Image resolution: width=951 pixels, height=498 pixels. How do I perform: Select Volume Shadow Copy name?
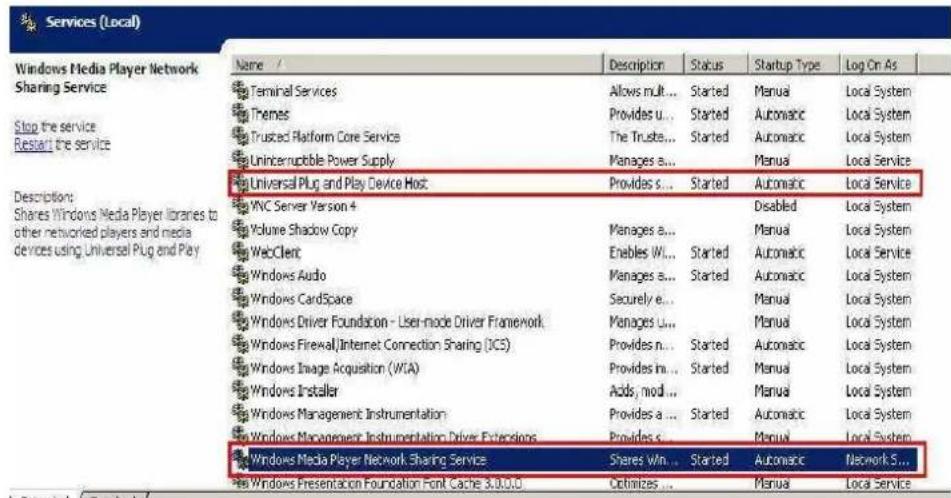(x=304, y=230)
